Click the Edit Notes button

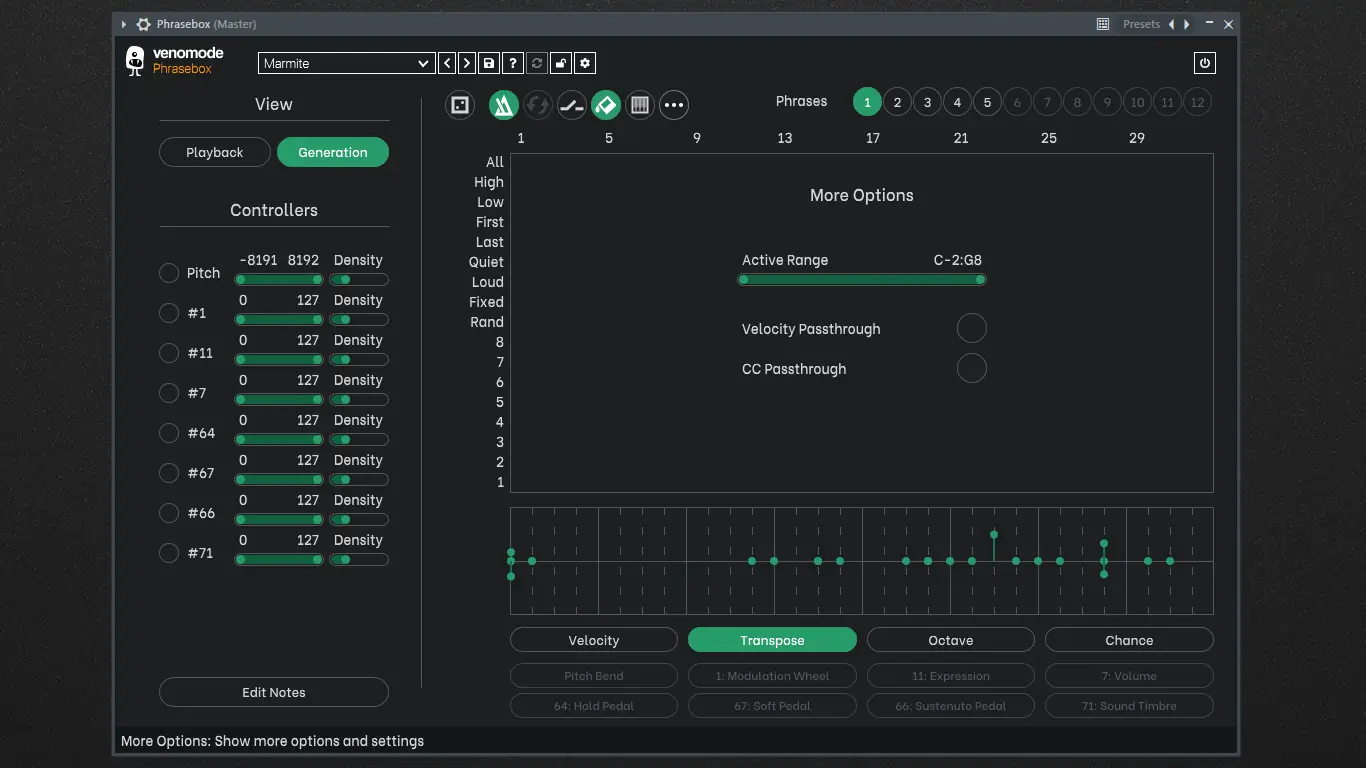tap(274, 692)
